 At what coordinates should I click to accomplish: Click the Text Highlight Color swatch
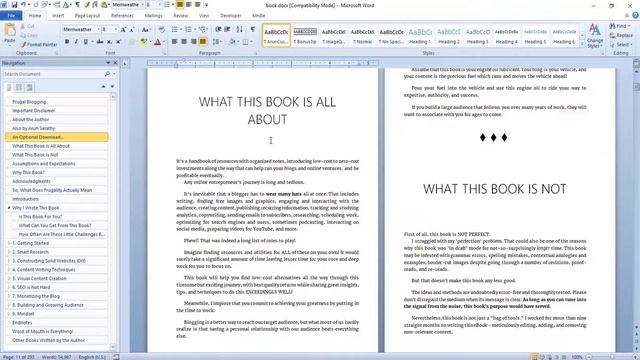pyautogui.click(x=143, y=42)
